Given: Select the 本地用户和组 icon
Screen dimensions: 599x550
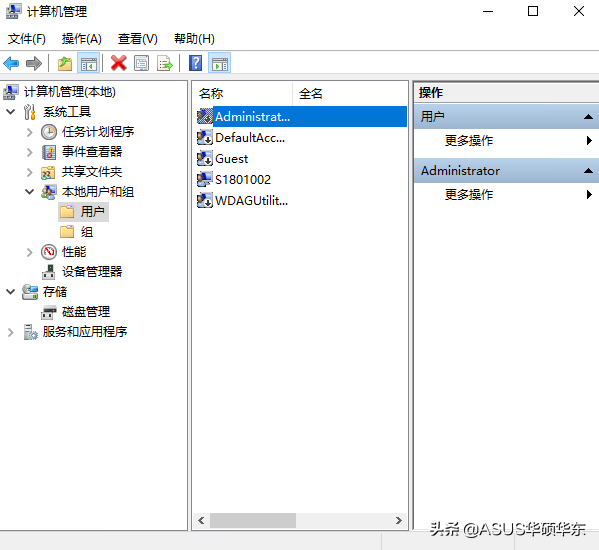Looking at the screenshot, I should tap(49, 192).
